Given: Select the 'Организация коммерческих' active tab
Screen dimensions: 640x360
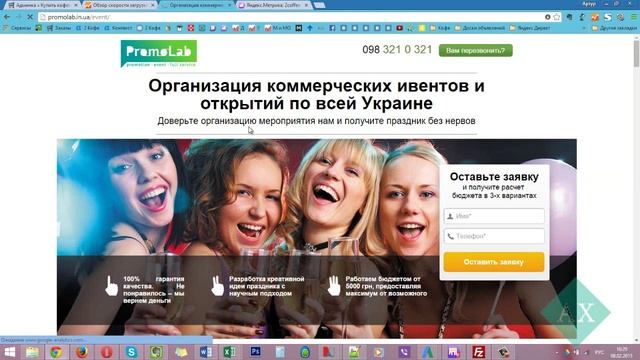Looking at the screenshot, I should click(197, 5).
